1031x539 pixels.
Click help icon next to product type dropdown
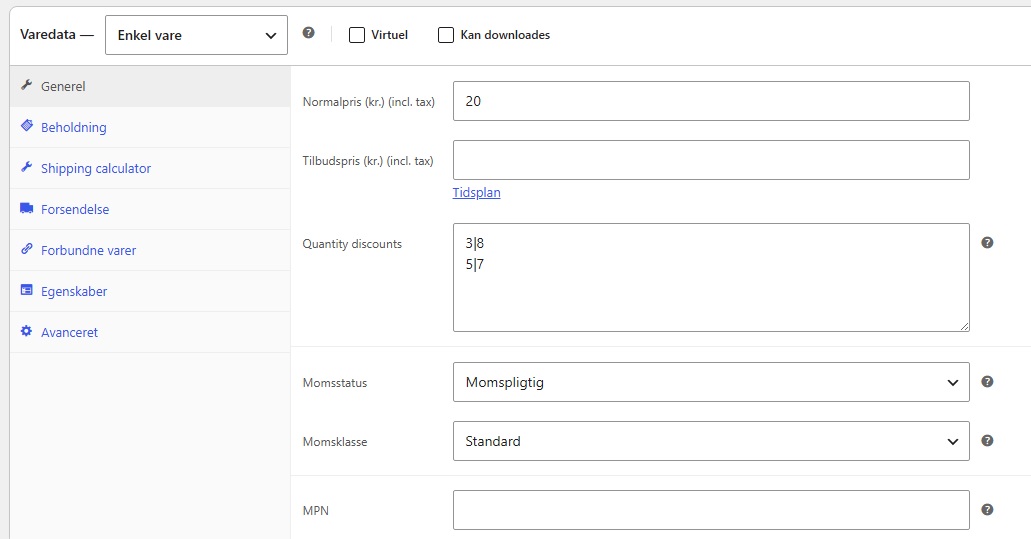click(x=308, y=32)
